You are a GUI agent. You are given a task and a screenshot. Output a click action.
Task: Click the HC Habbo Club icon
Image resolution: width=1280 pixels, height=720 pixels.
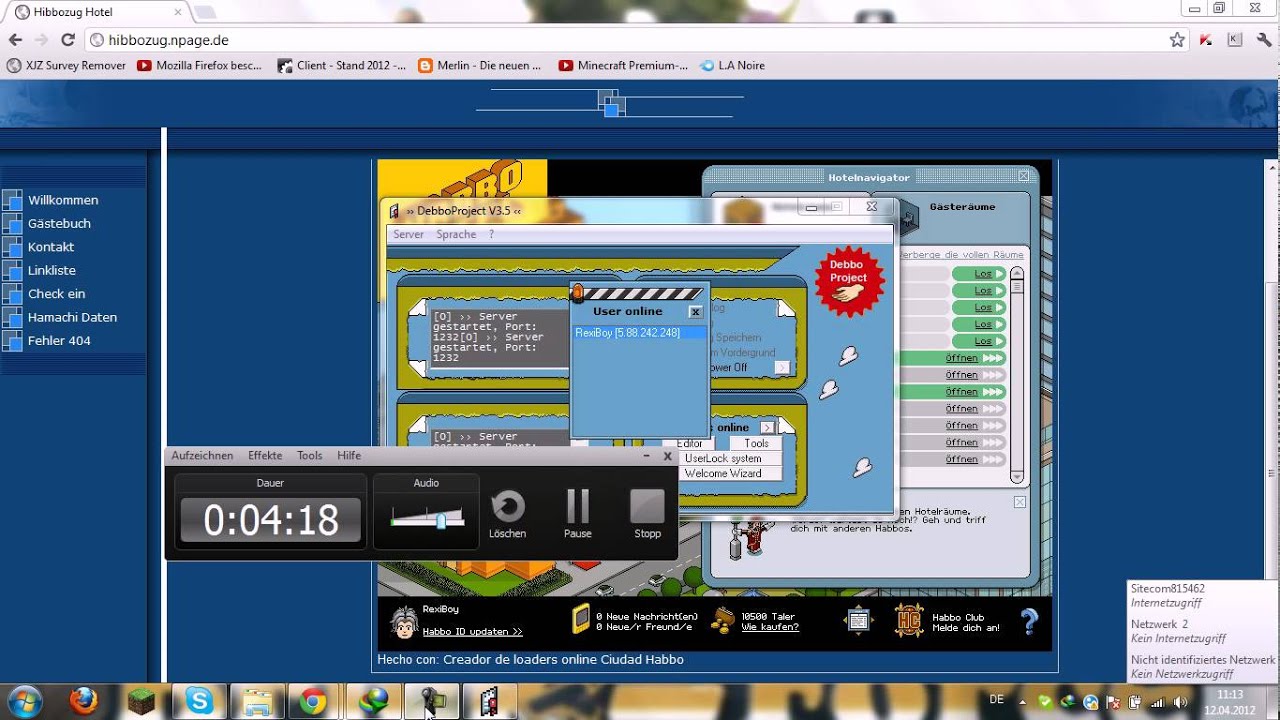[x=909, y=620]
